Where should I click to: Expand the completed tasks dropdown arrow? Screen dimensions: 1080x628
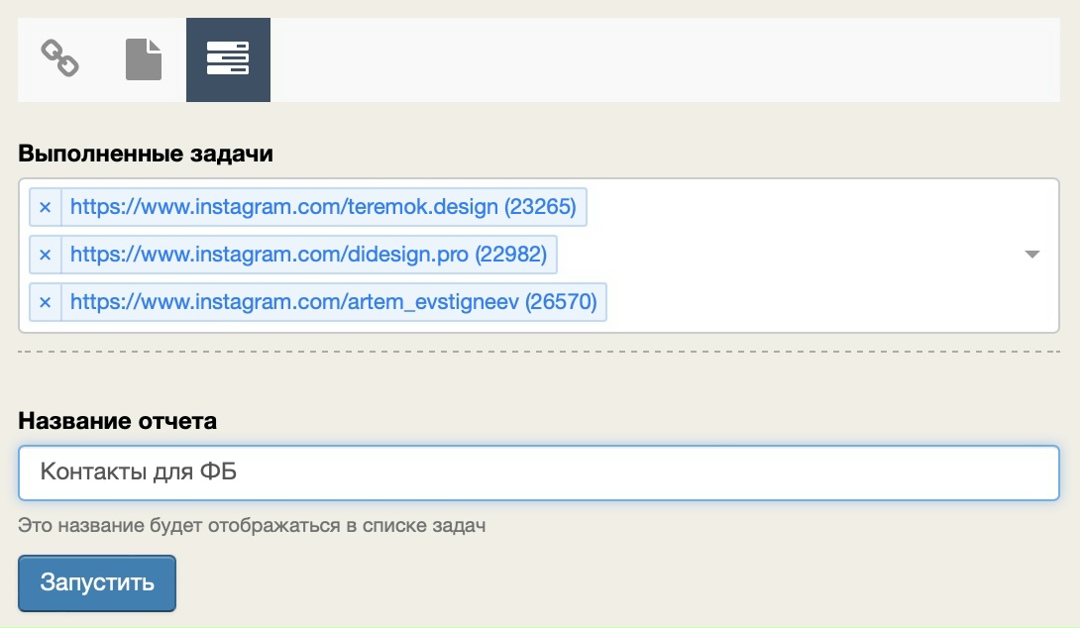pyautogui.click(x=1033, y=255)
